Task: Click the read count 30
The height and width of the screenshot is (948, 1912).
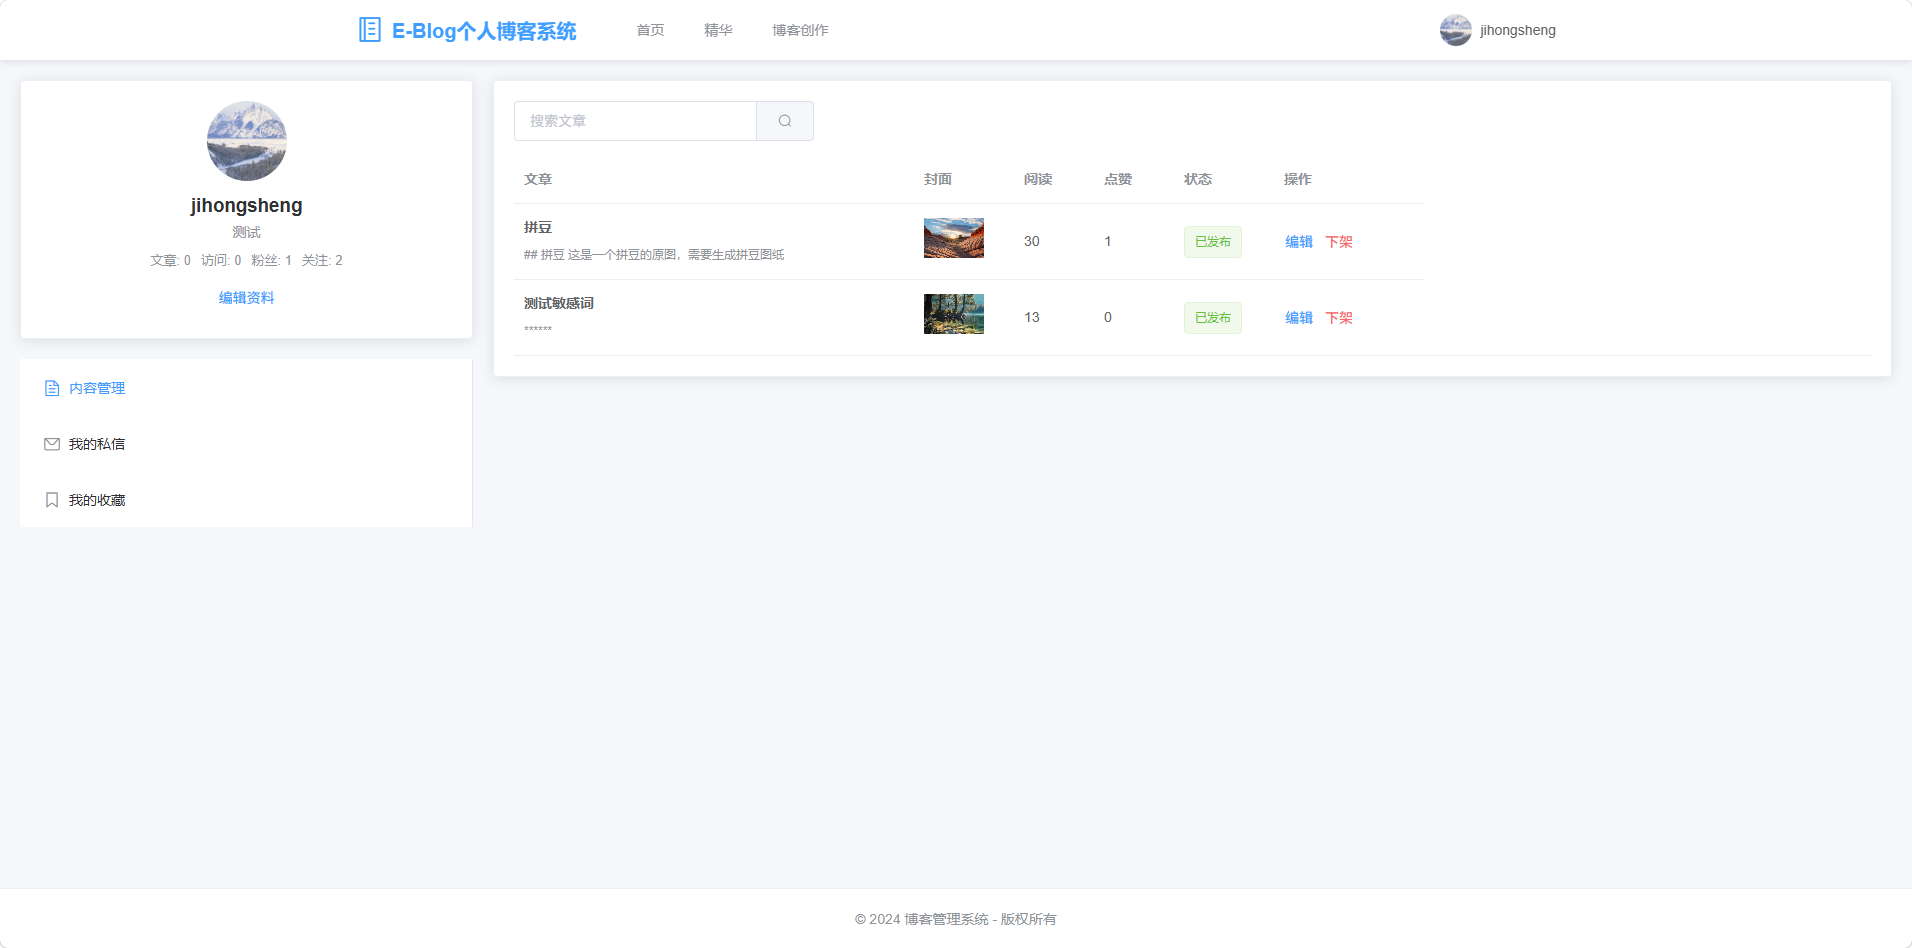Action: point(1032,242)
